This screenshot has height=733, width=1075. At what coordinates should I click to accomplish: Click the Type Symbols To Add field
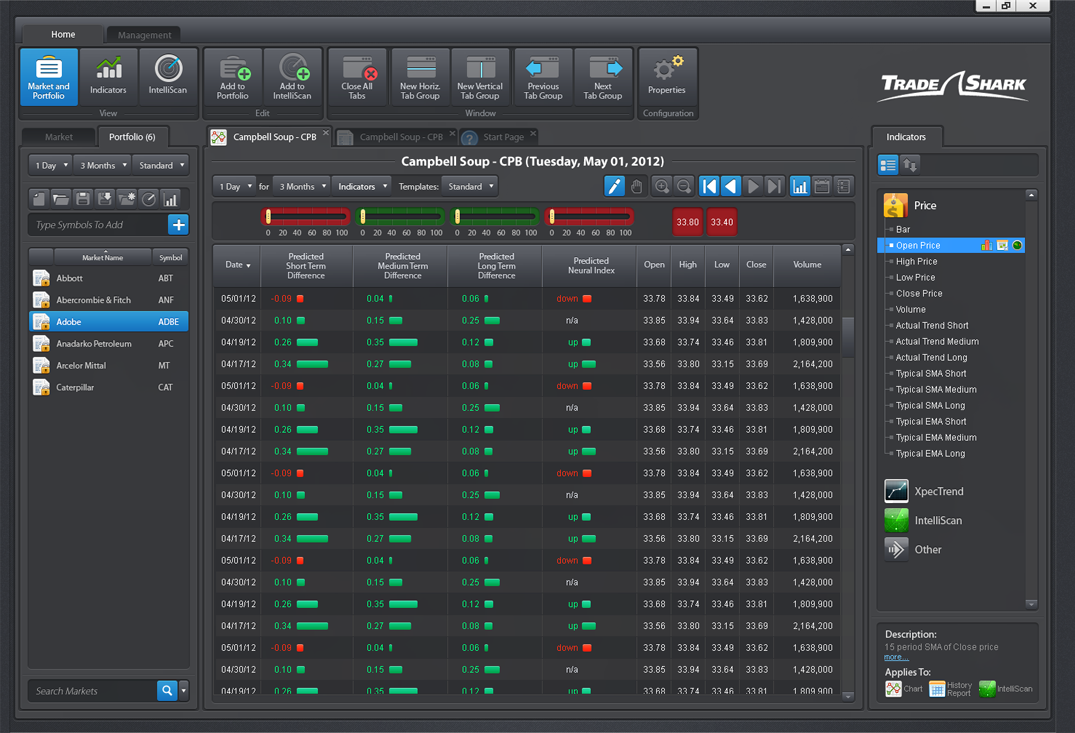tap(98, 225)
